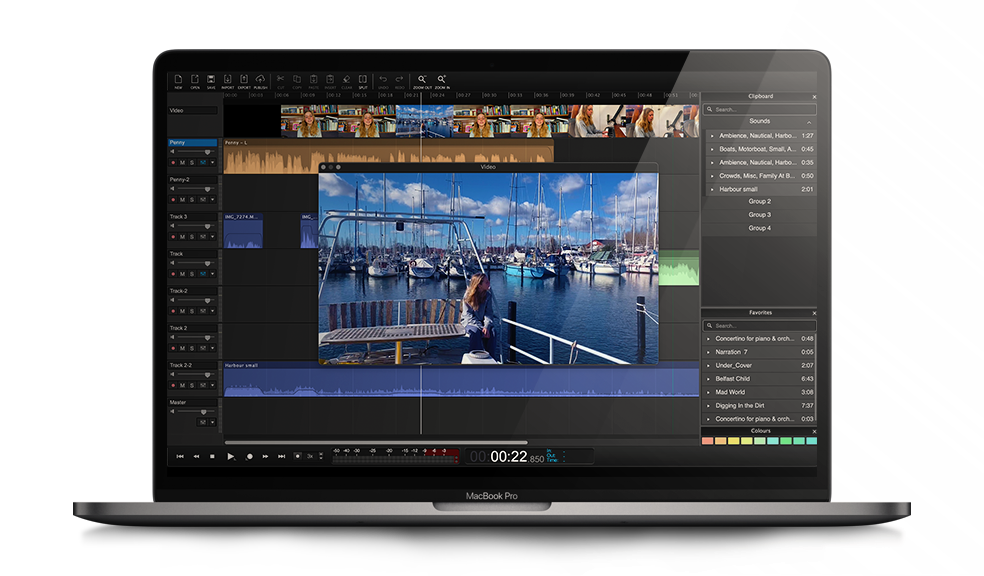984x576 pixels.
Task: Select the Split tool
Action: [362, 79]
